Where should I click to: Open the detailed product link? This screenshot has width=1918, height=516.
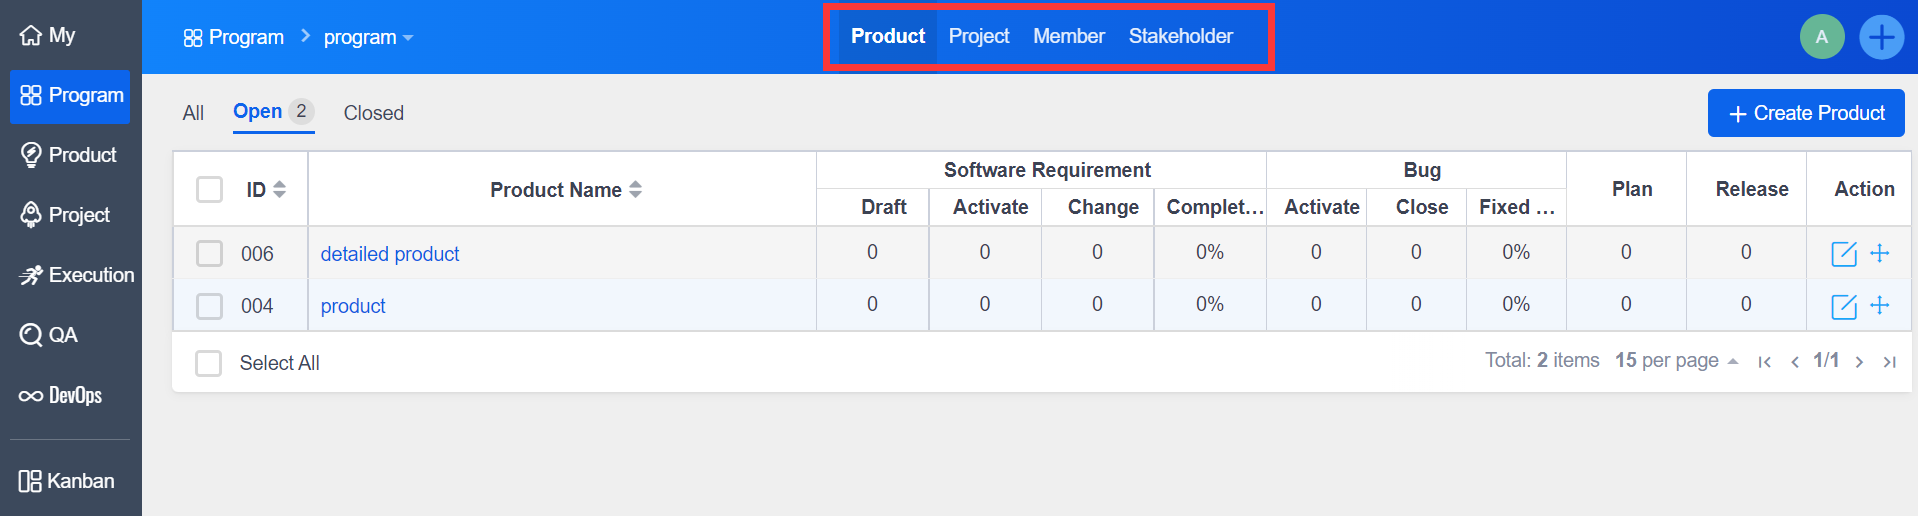pyautogui.click(x=389, y=254)
